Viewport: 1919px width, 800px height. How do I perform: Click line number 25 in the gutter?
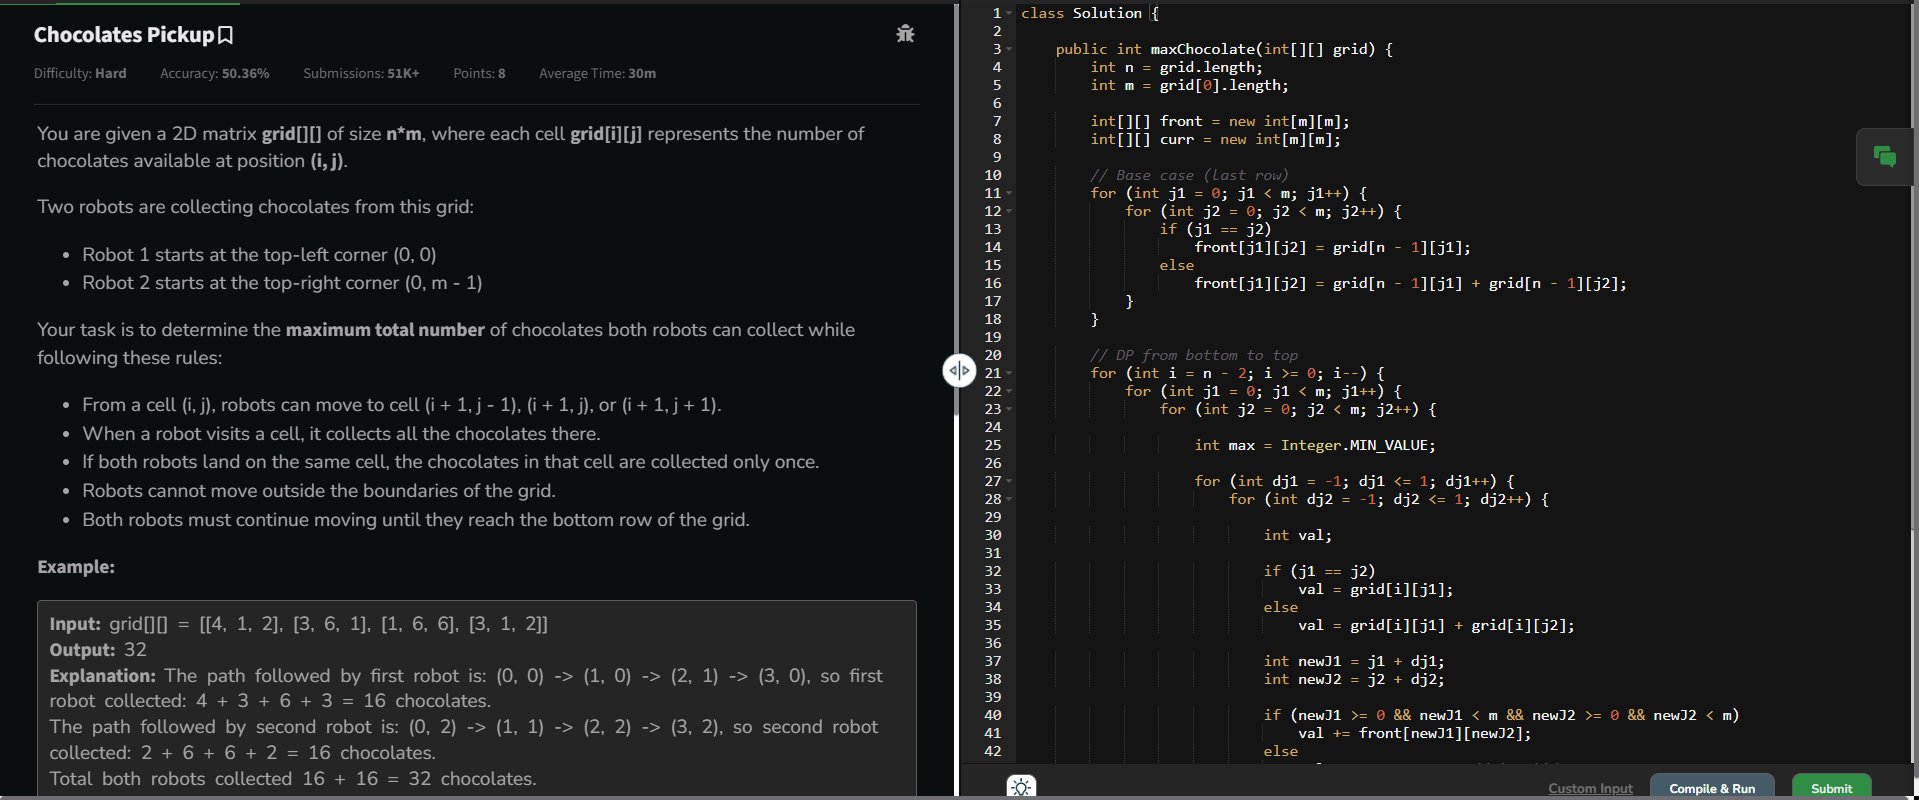992,445
